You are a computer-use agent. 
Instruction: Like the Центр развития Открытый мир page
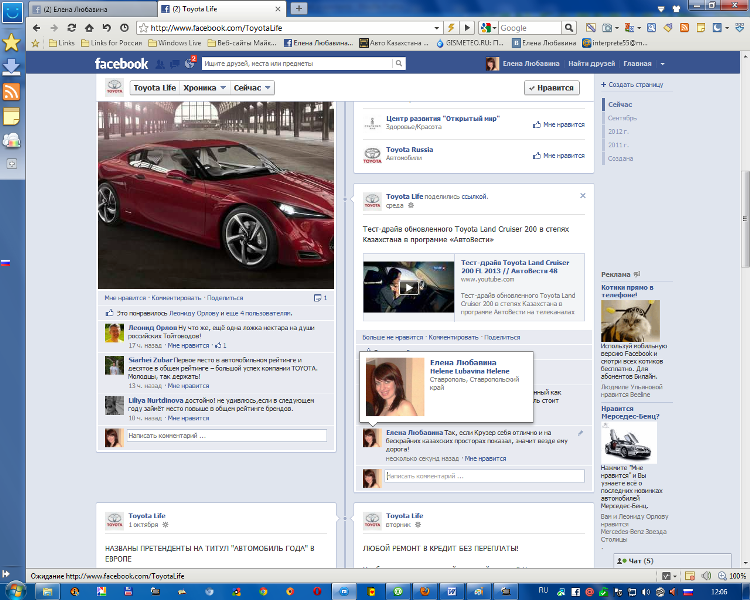click(x=559, y=124)
